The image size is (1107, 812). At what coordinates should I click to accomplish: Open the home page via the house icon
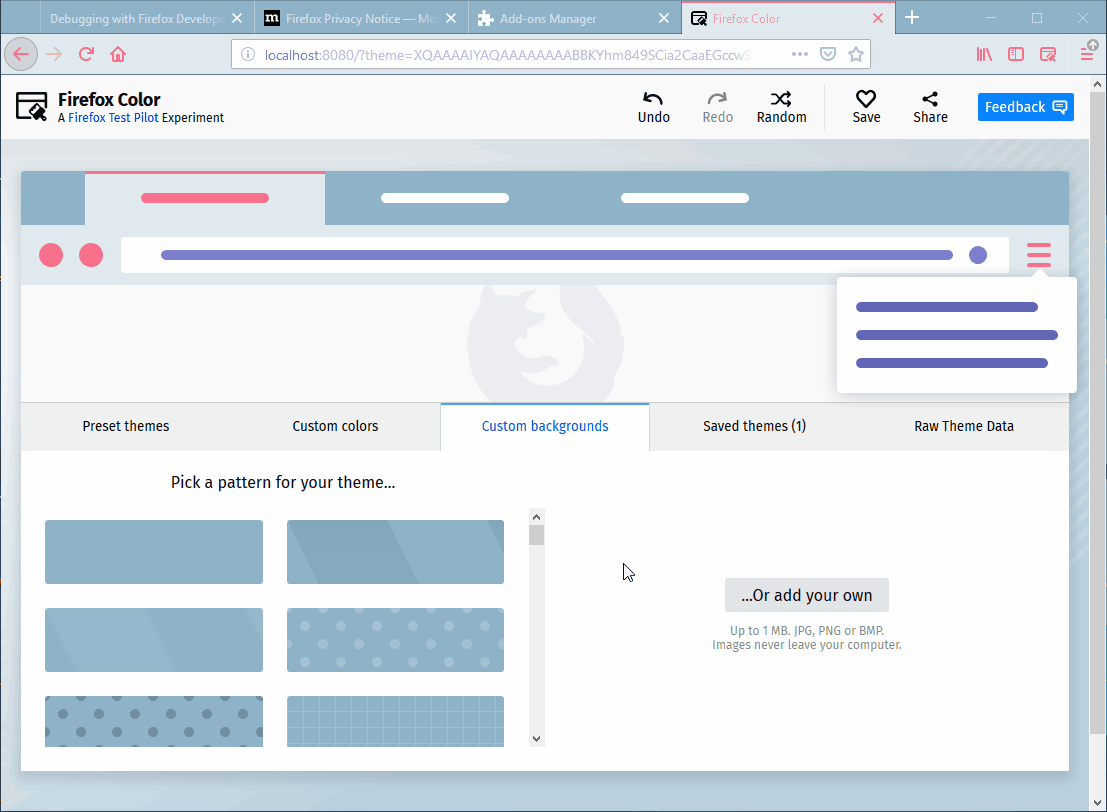(118, 54)
